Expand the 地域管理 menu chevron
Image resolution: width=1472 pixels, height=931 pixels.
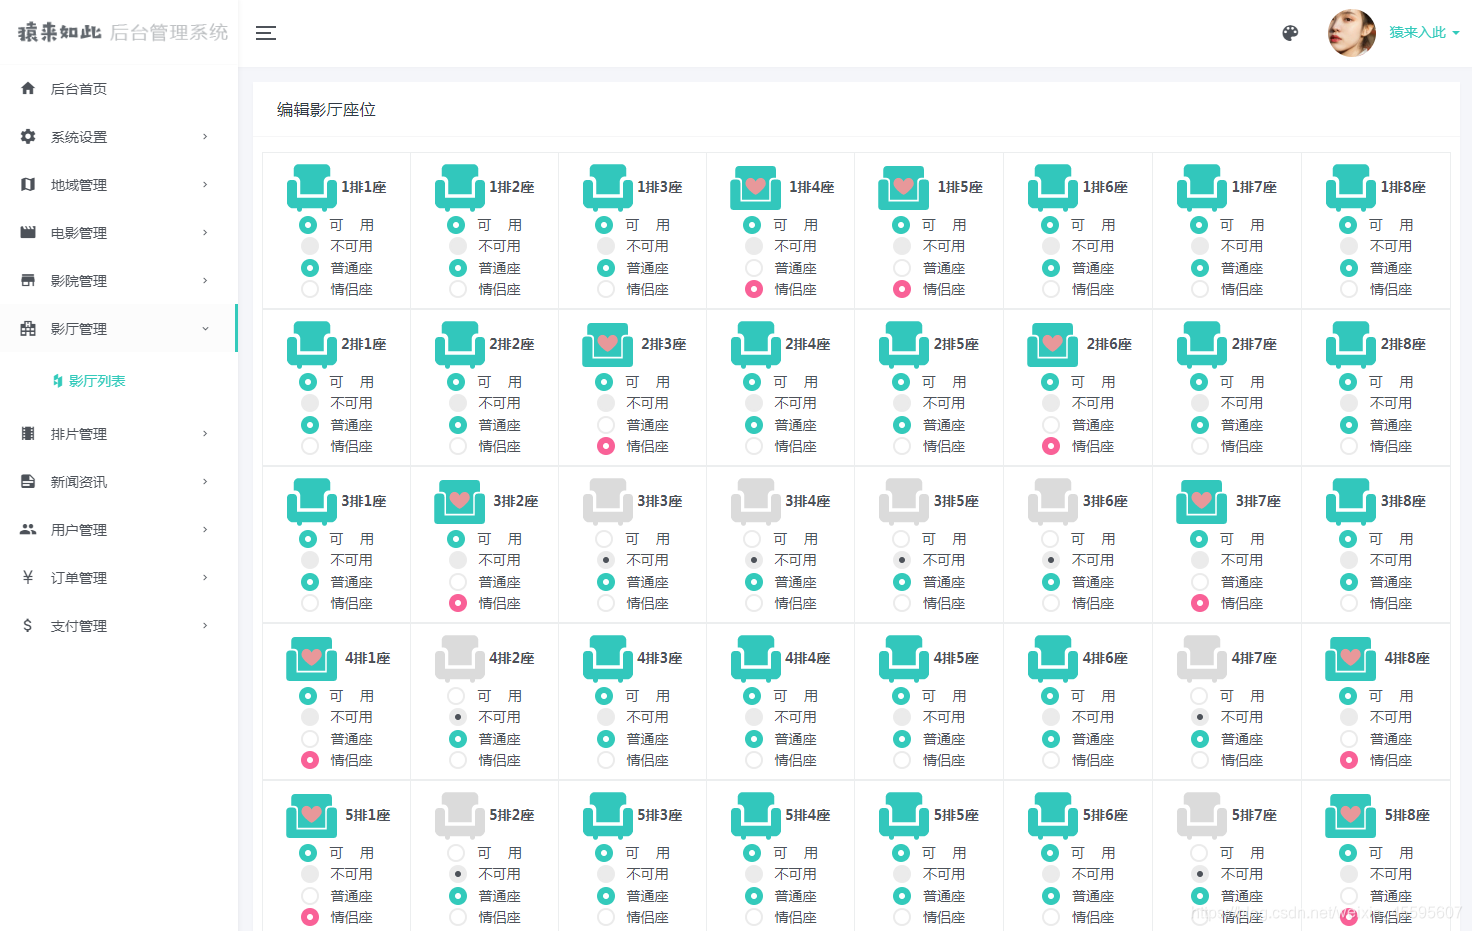205,185
